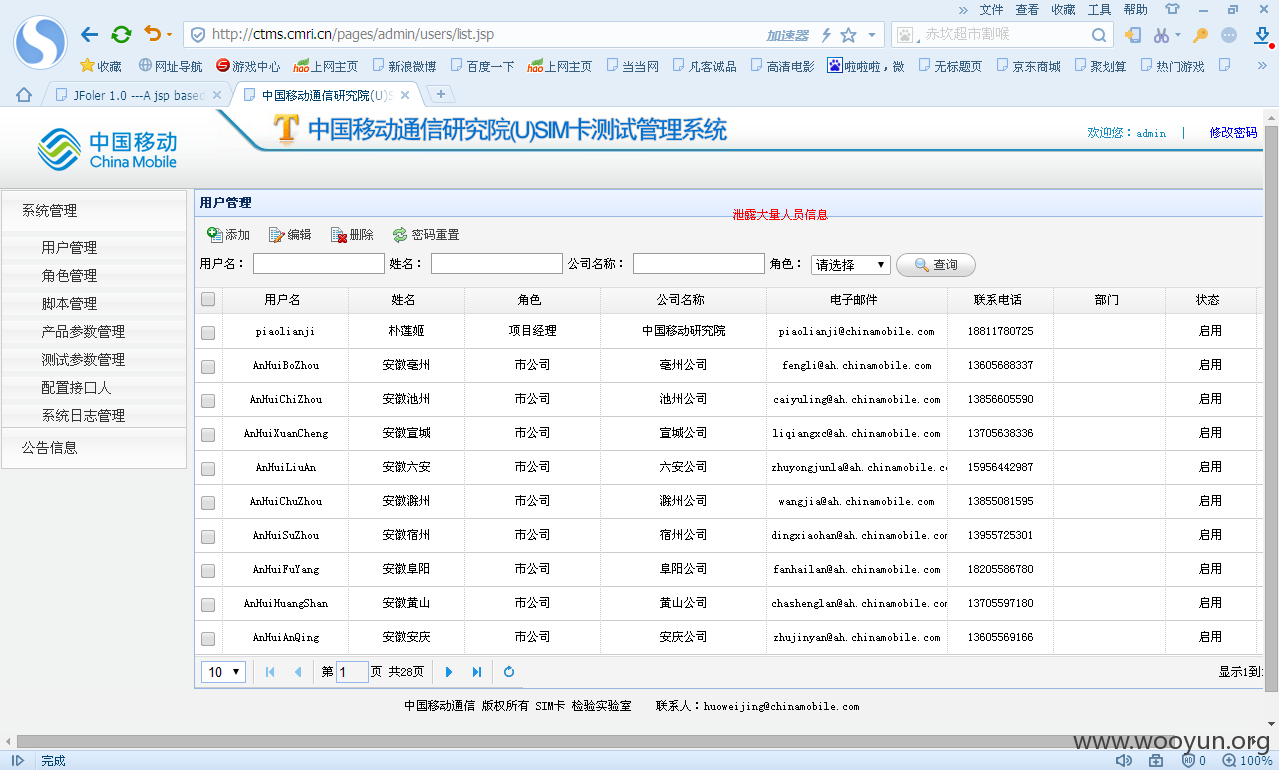Click the 公司名称 input field

pos(699,264)
